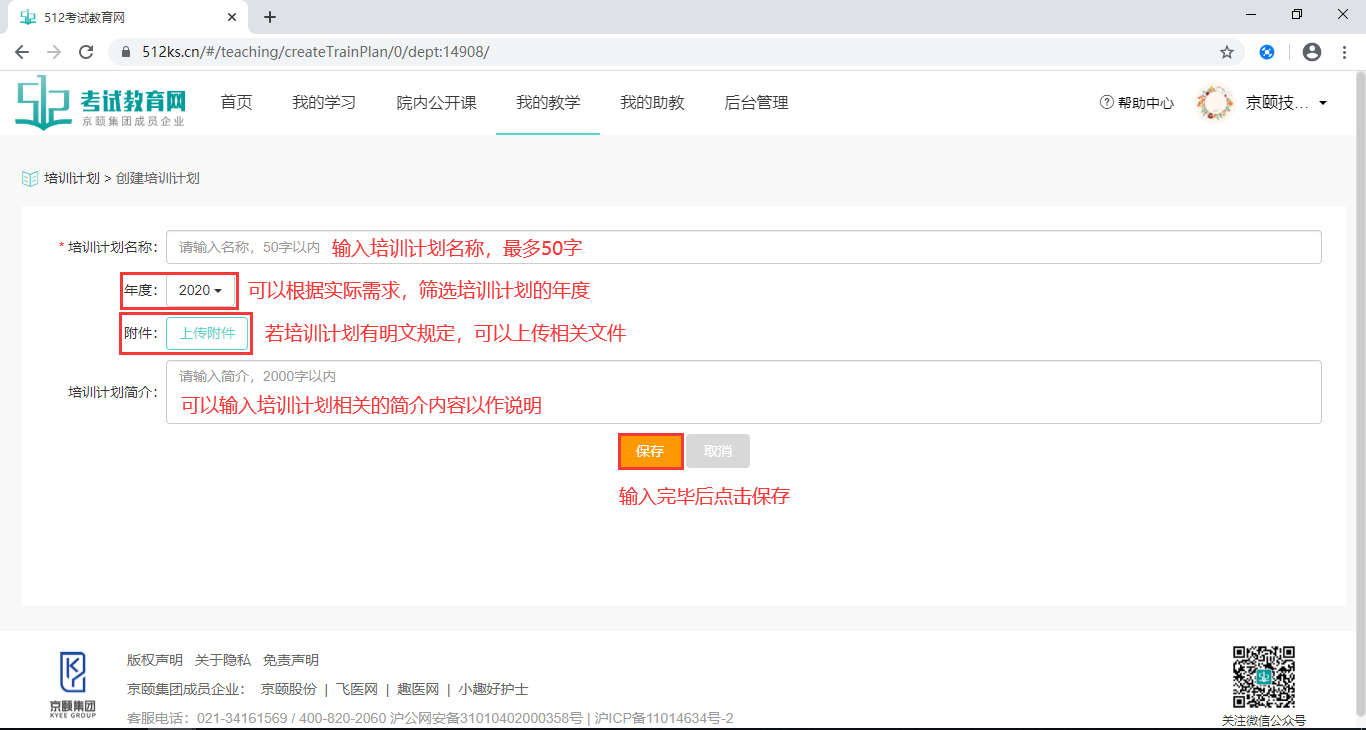Click the 沪ICP备11014634号-2 text
Screen dimensions: 1366x730
point(664,718)
